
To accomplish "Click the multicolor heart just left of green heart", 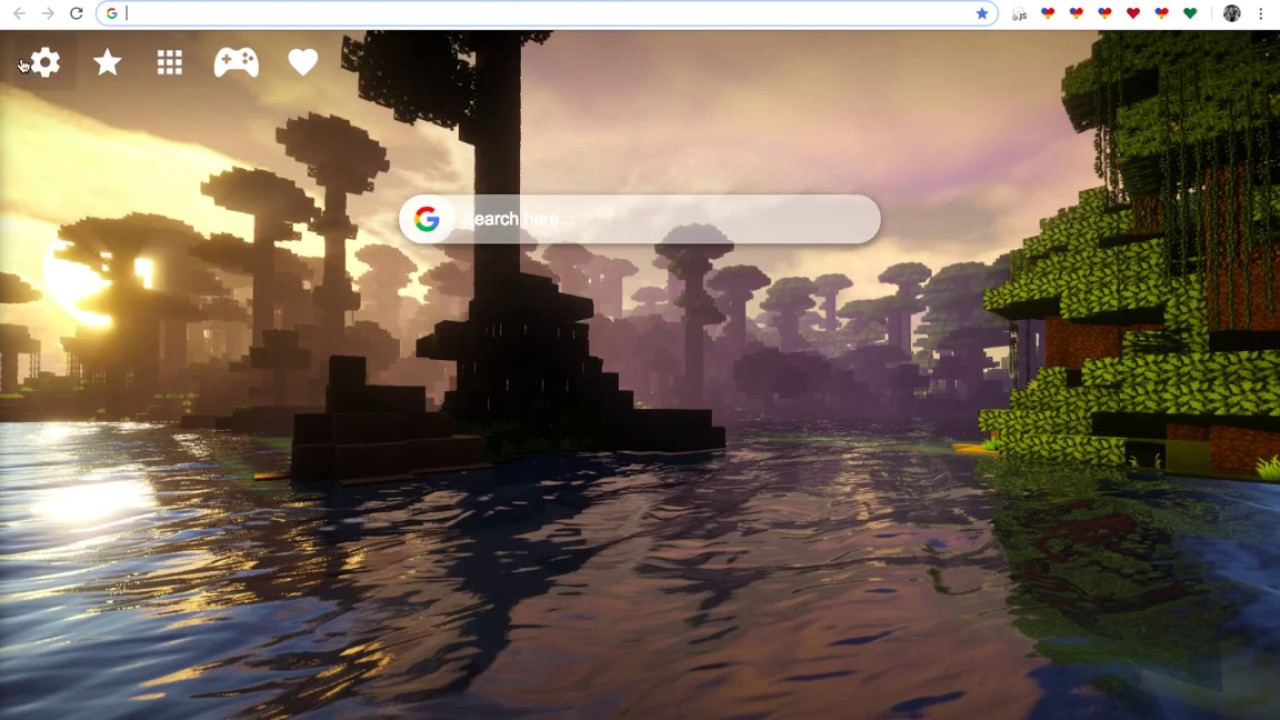I will click(1162, 13).
